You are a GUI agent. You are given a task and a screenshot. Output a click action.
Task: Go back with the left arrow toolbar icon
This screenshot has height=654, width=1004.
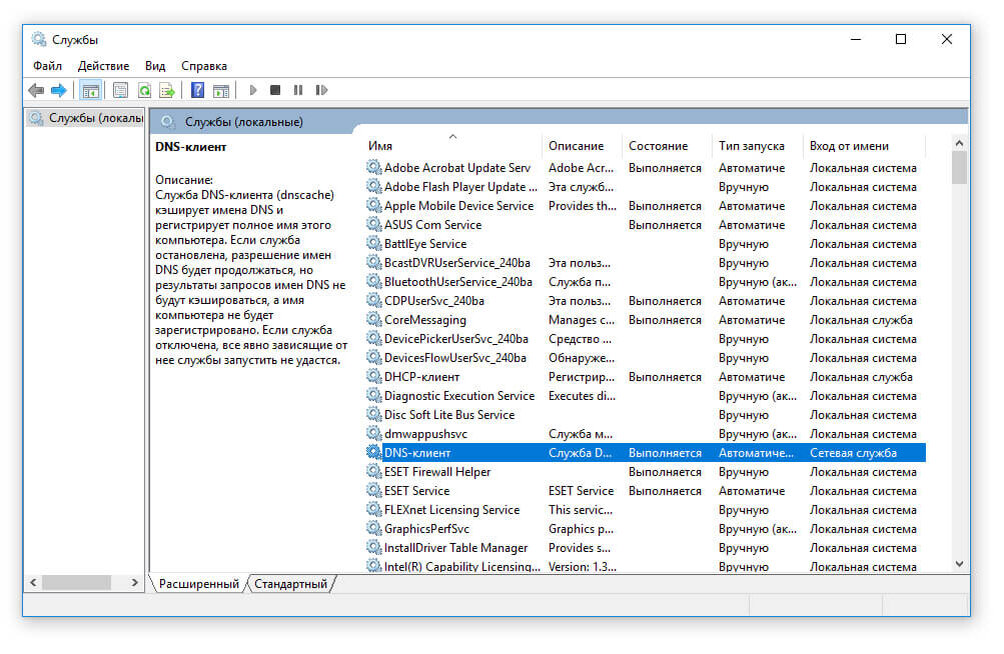coord(36,90)
